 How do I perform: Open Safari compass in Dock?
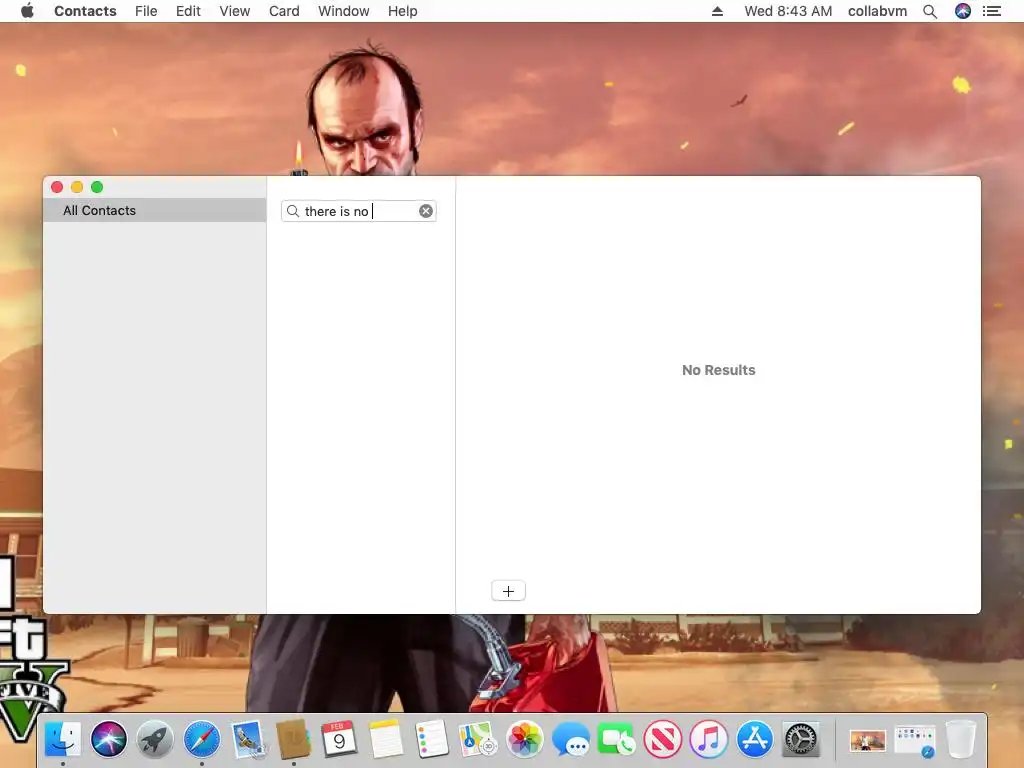pos(201,739)
